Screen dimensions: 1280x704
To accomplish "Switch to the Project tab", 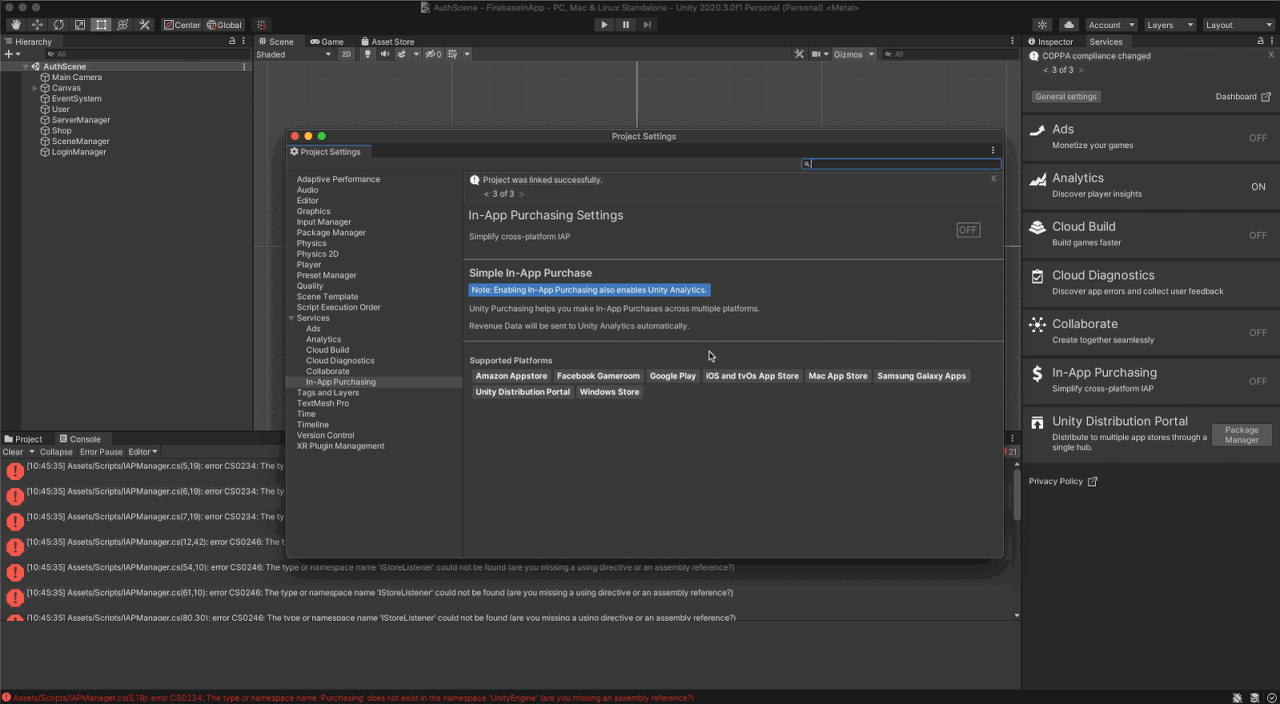I will click(23, 439).
